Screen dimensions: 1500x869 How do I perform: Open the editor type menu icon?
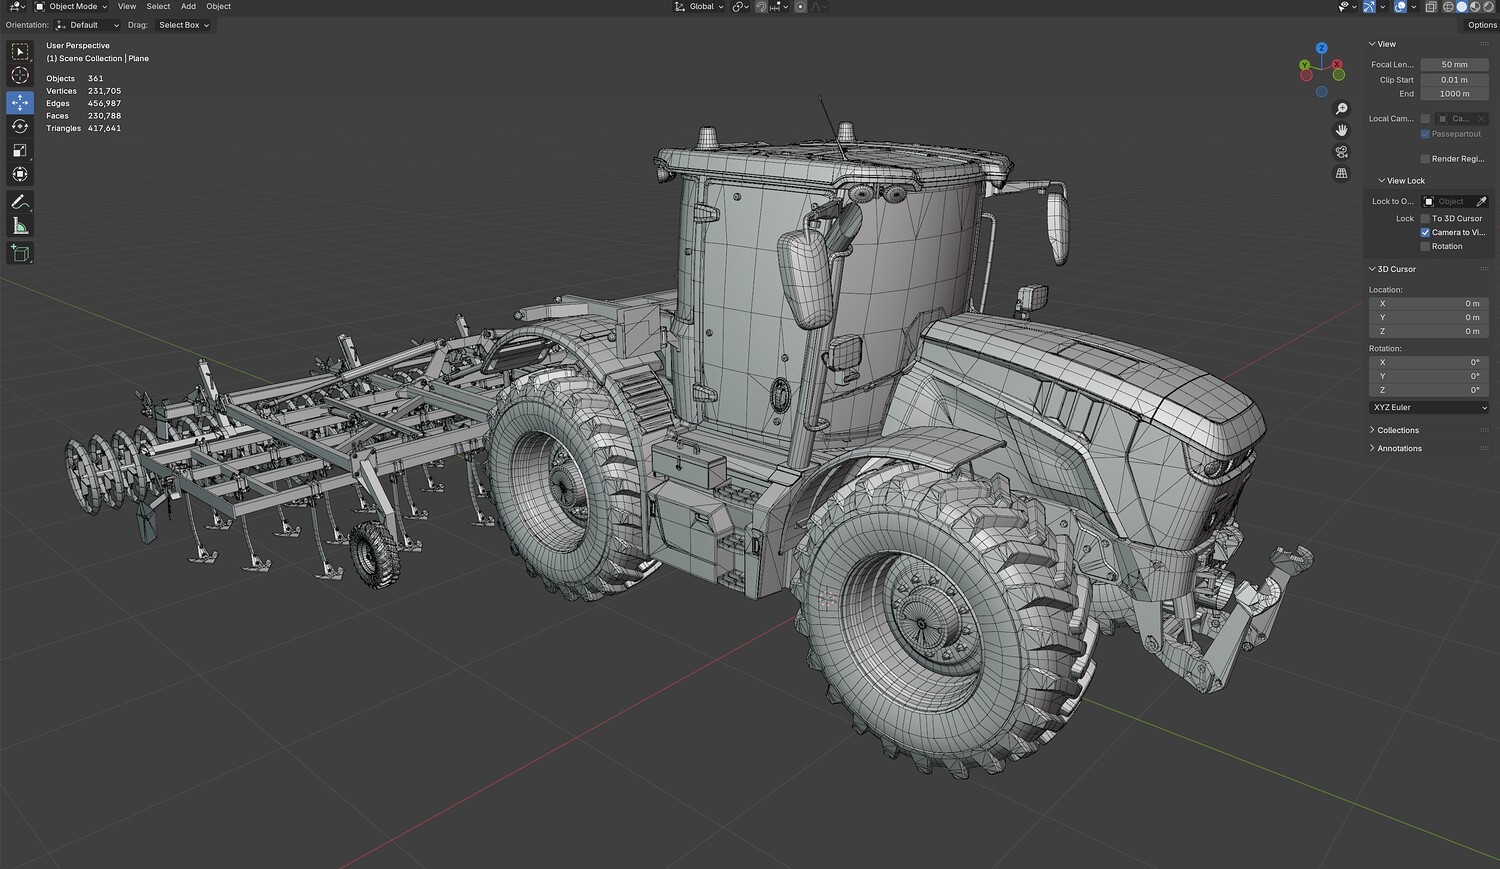[x=16, y=7]
